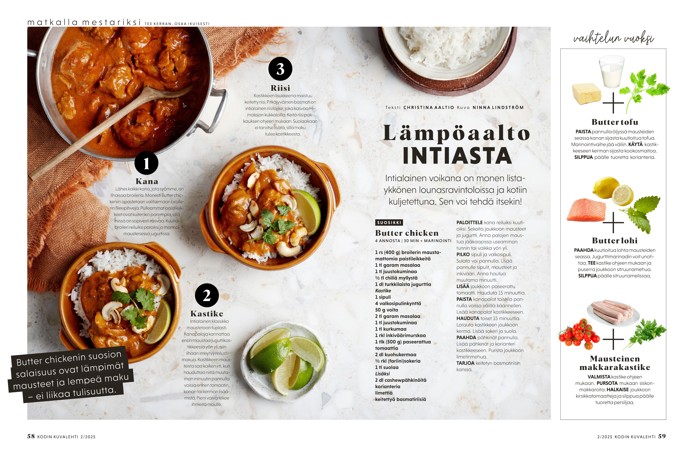This screenshot has width=696, height=450.
Task: Click the glass of milk image
Action: pyautogui.click(x=611, y=72)
